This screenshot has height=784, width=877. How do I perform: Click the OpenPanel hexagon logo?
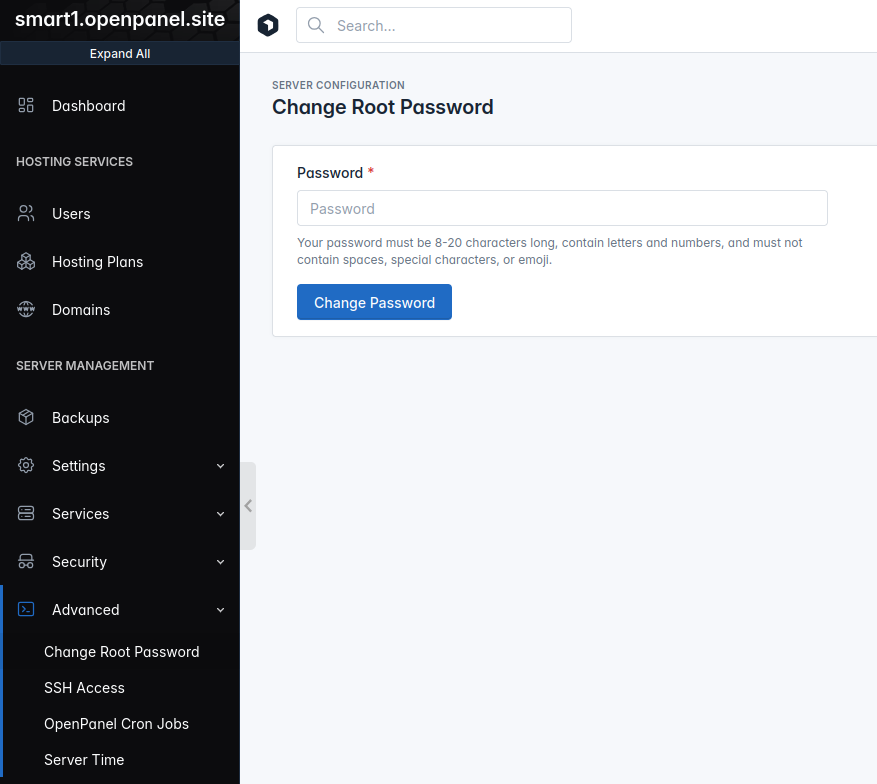268,25
